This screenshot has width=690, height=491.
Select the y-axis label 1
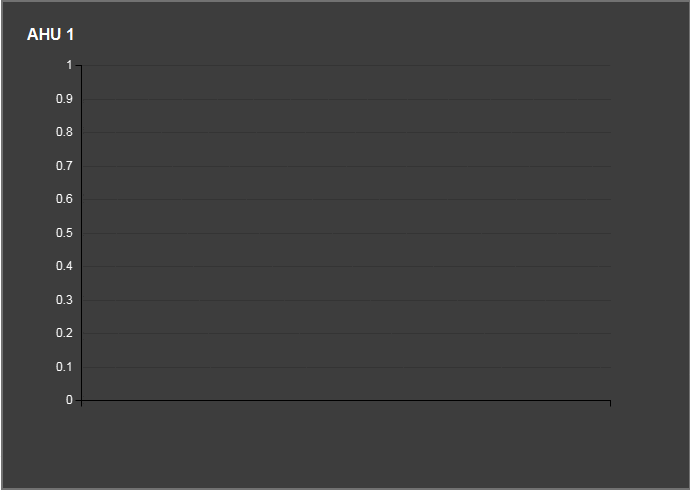tap(69, 65)
